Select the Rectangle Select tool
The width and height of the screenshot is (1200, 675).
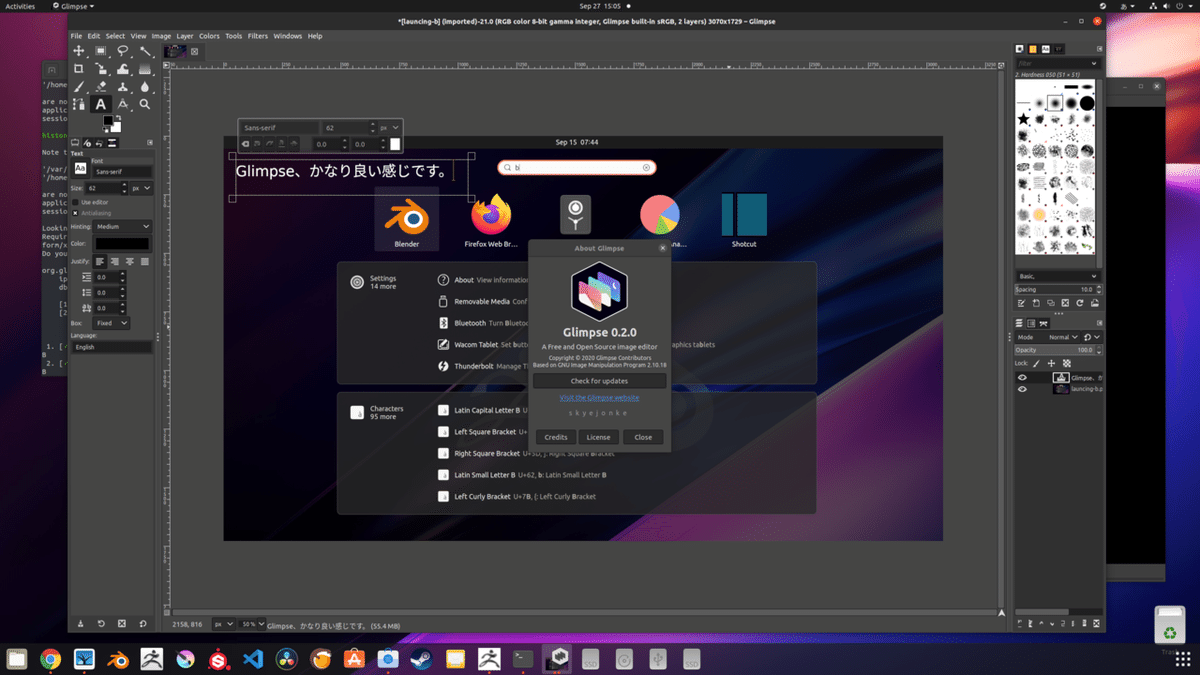click(x=100, y=50)
